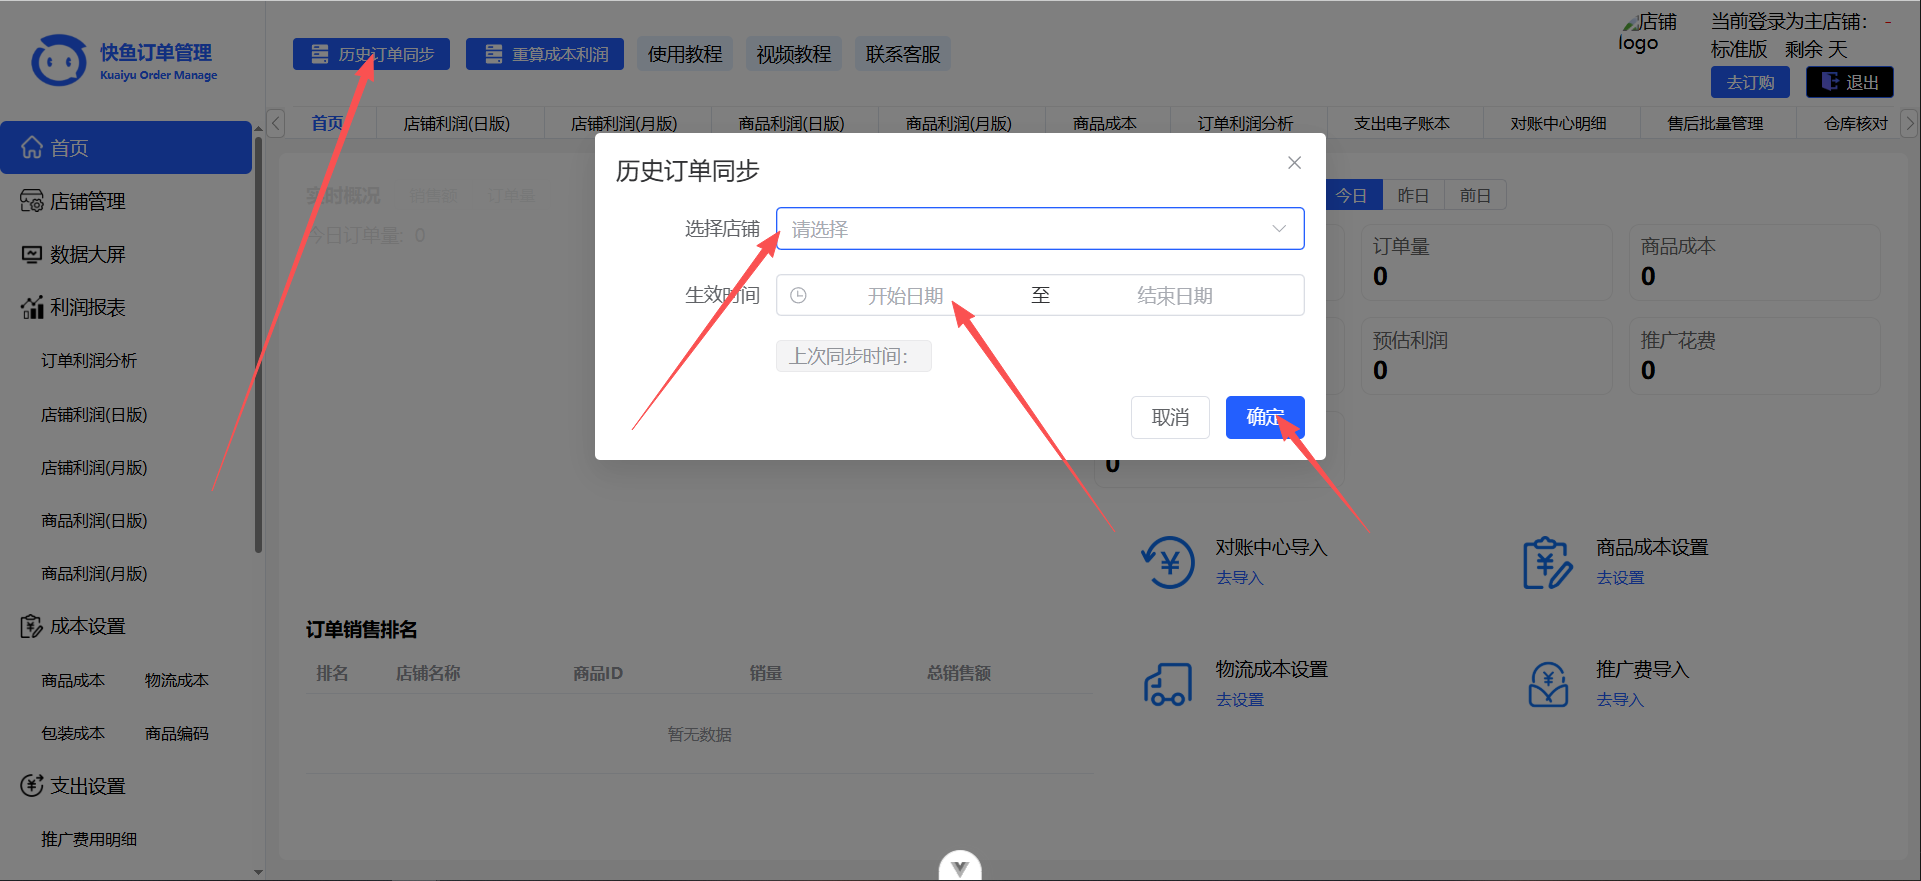
Task: Click 去设置 under 商品成本设置
Action: pos(1620,578)
